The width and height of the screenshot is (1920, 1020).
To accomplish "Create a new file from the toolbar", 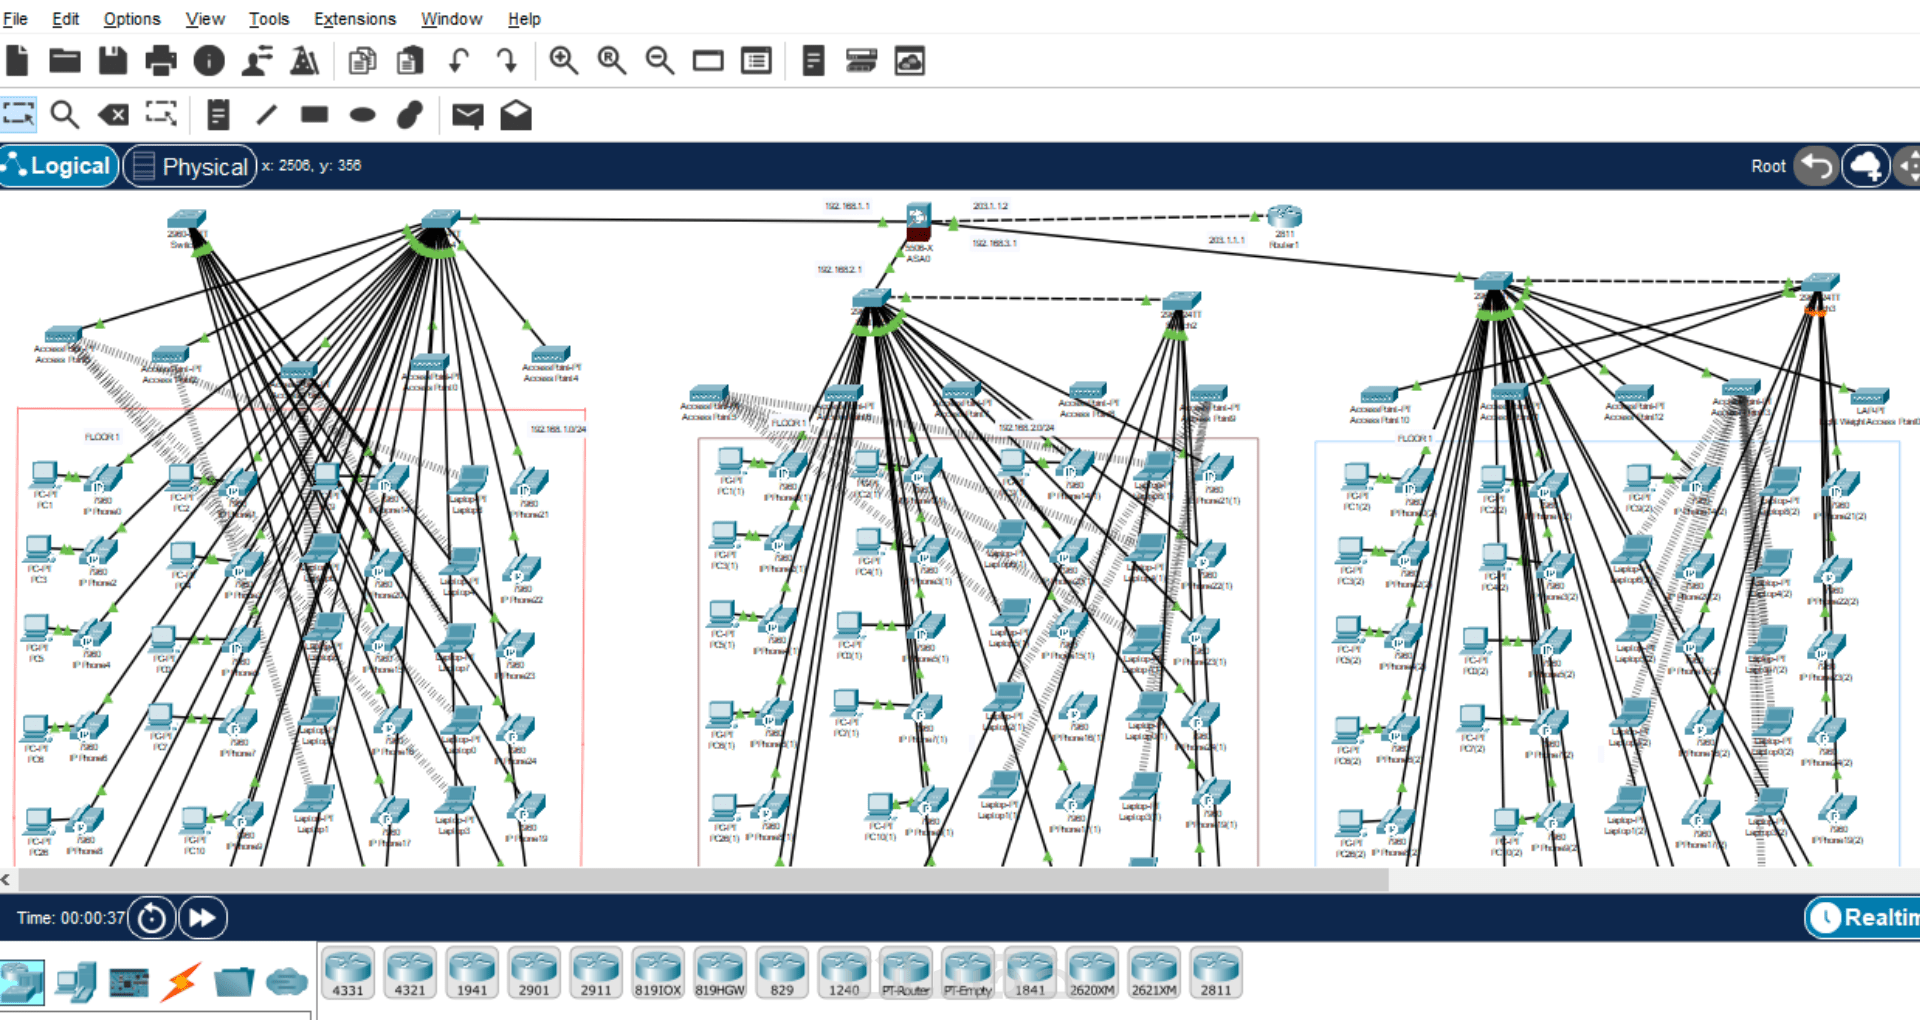I will click(x=17, y=61).
